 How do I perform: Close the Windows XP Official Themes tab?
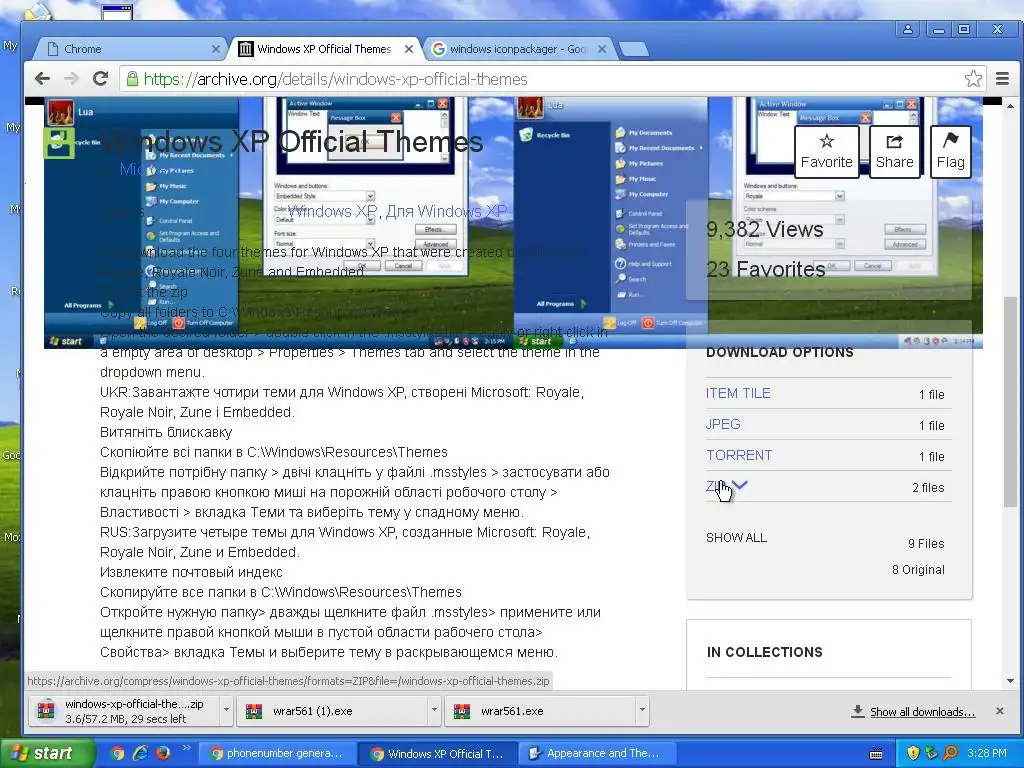[409, 49]
